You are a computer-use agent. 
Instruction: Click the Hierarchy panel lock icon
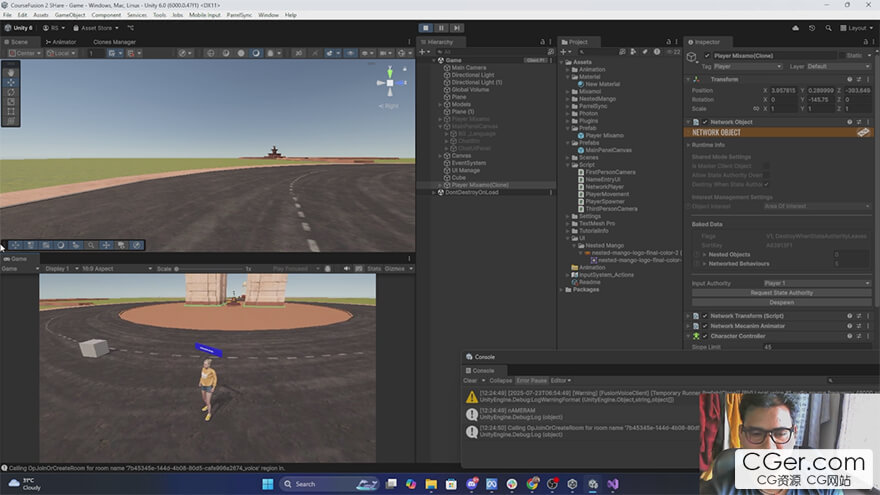(x=543, y=42)
